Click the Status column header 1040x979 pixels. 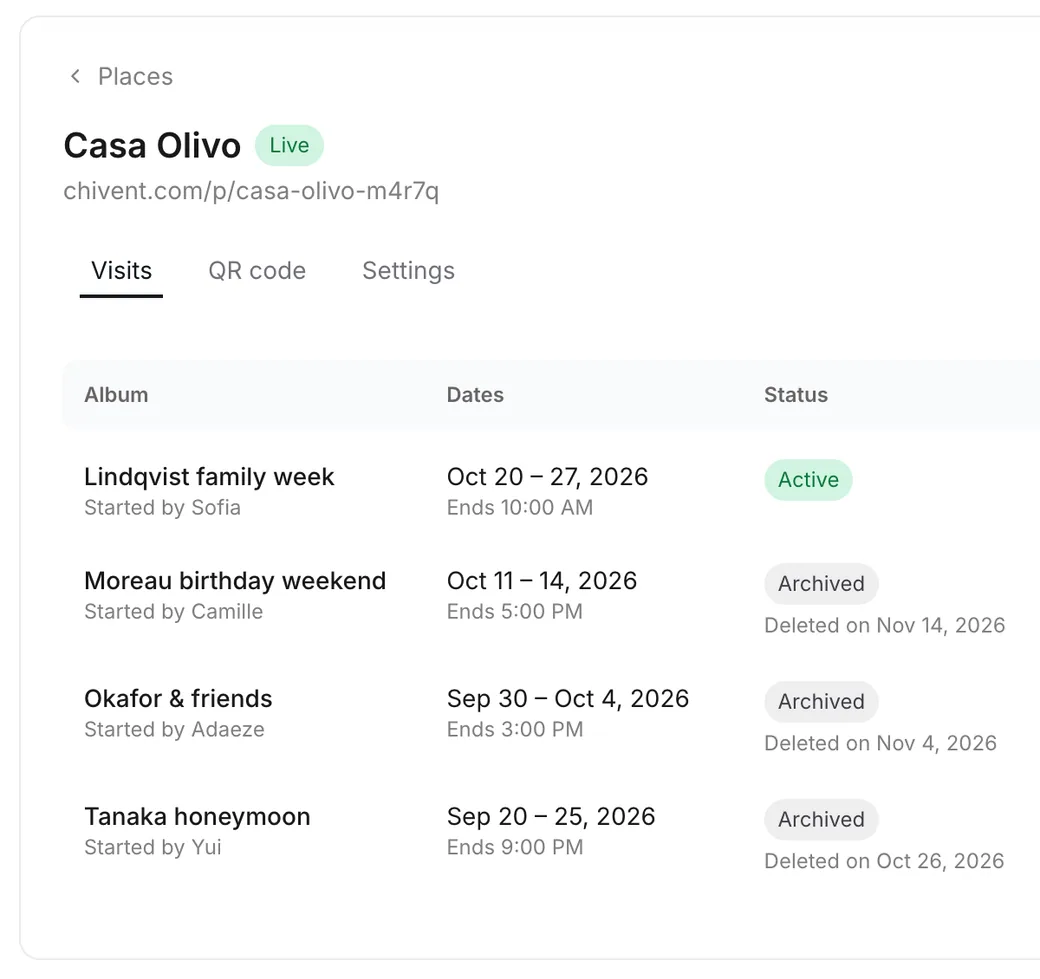(x=796, y=395)
